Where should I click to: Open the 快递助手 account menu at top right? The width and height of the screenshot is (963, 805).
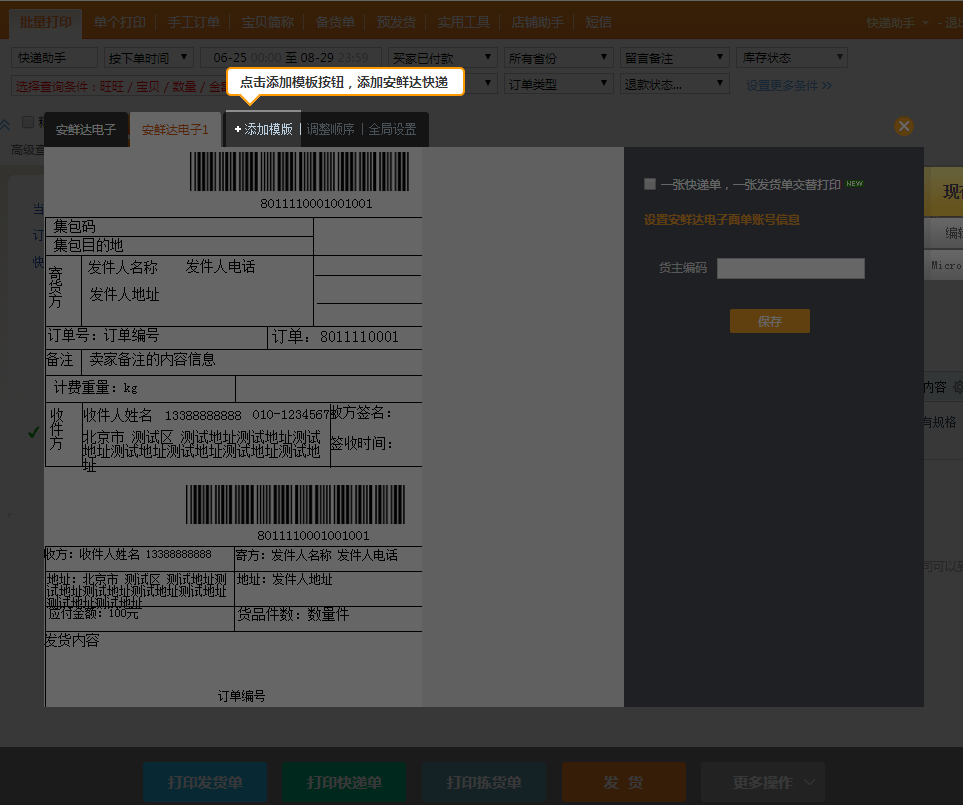897,23
